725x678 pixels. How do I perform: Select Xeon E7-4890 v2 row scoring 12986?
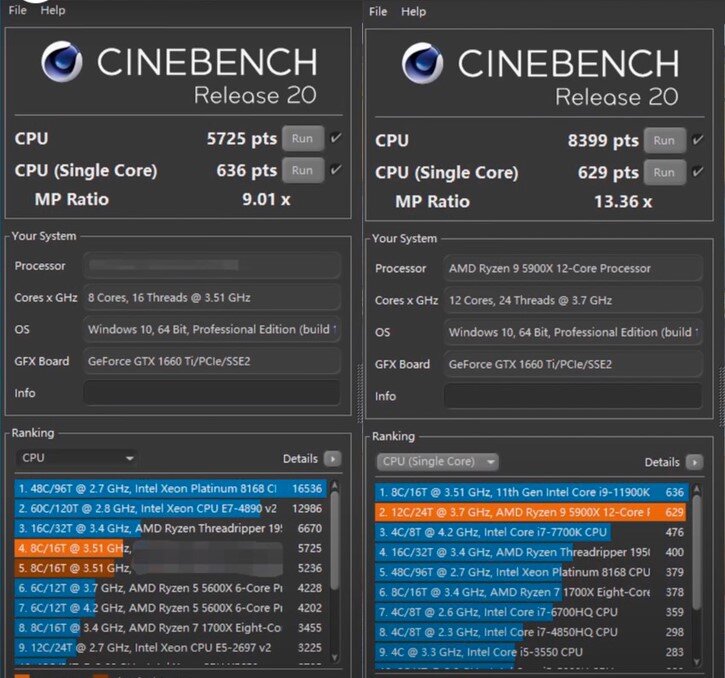coord(171,509)
